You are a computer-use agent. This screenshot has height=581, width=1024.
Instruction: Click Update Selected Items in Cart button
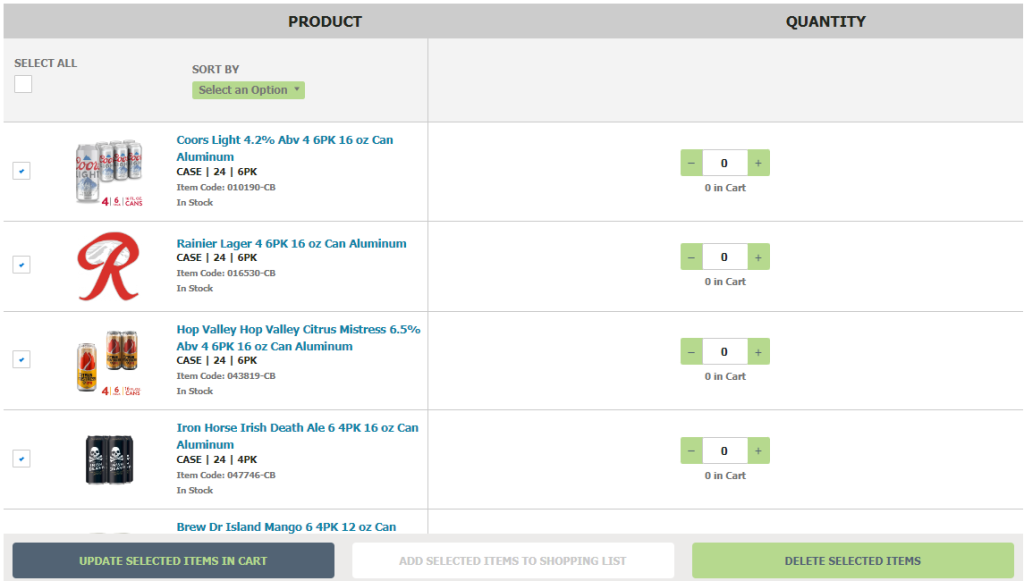173,561
